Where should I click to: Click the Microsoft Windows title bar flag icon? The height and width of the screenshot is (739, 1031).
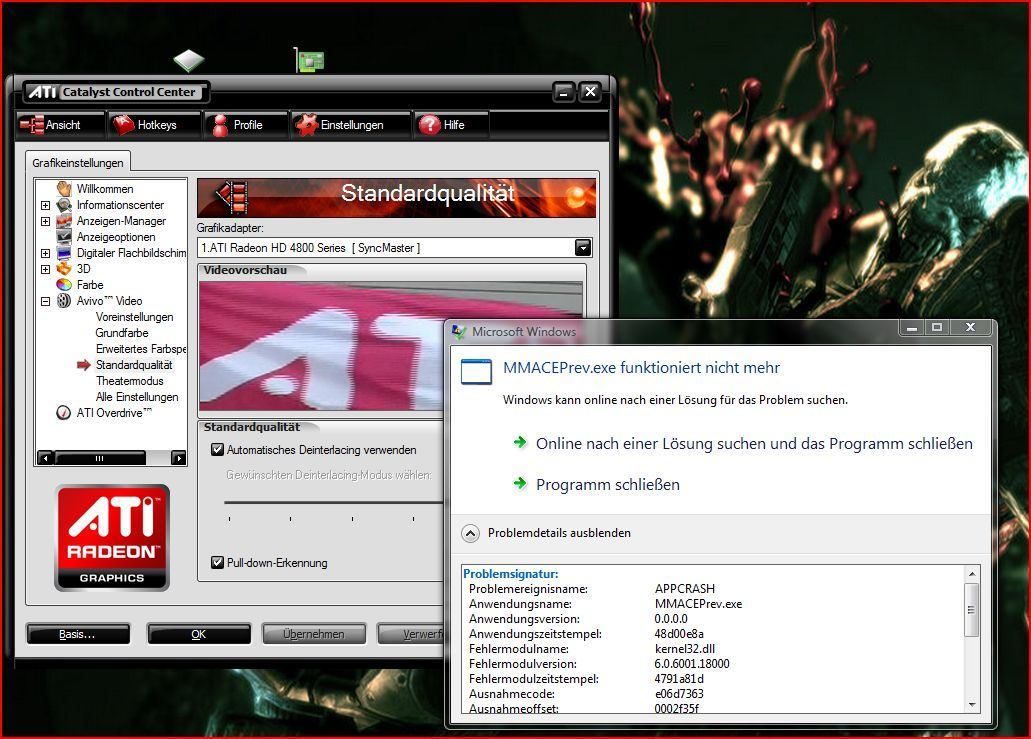pos(459,332)
